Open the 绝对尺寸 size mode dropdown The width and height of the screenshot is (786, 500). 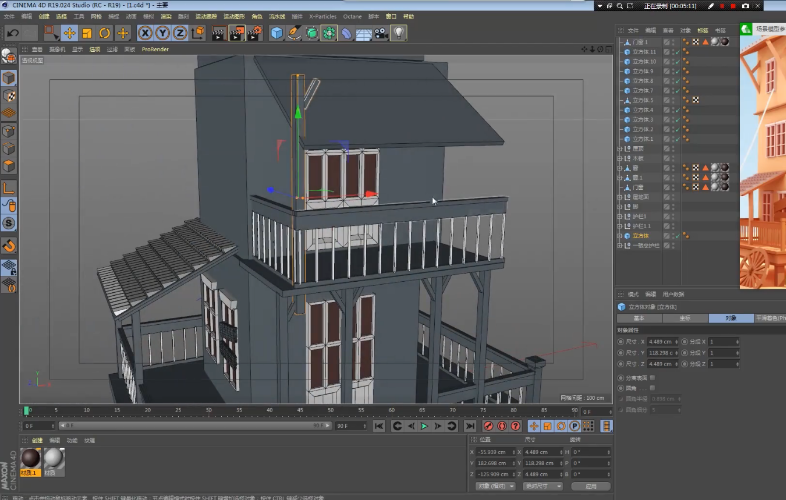(543, 486)
